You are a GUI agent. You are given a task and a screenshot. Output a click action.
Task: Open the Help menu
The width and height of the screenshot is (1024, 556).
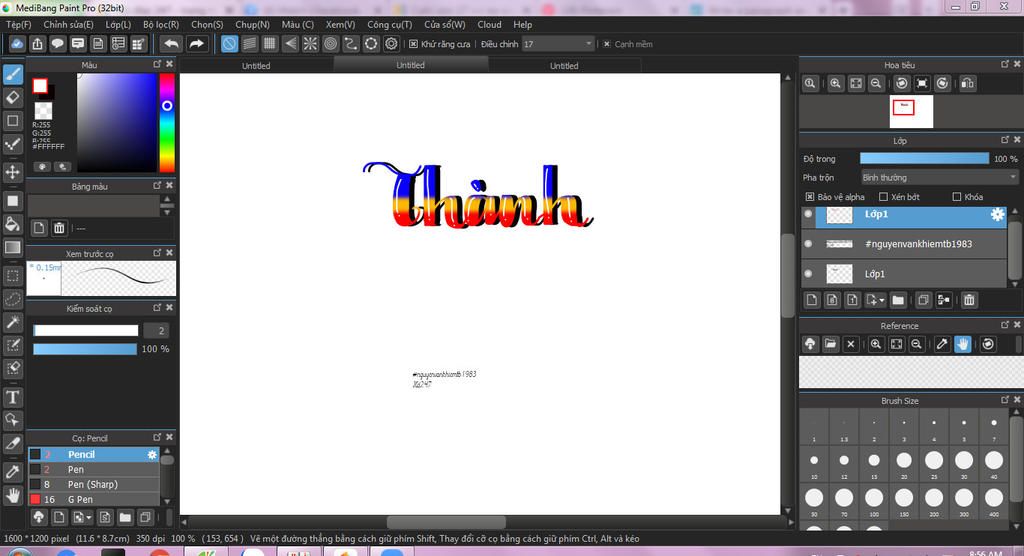click(x=522, y=24)
